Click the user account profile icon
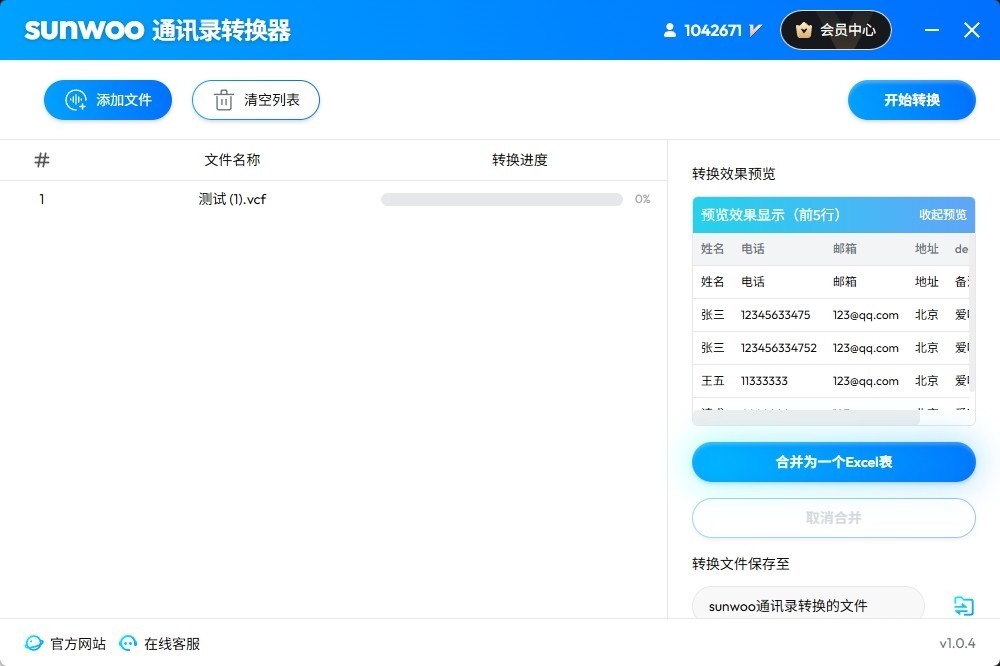The width and height of the screenshot is (1000, 666). pos(670,30)
